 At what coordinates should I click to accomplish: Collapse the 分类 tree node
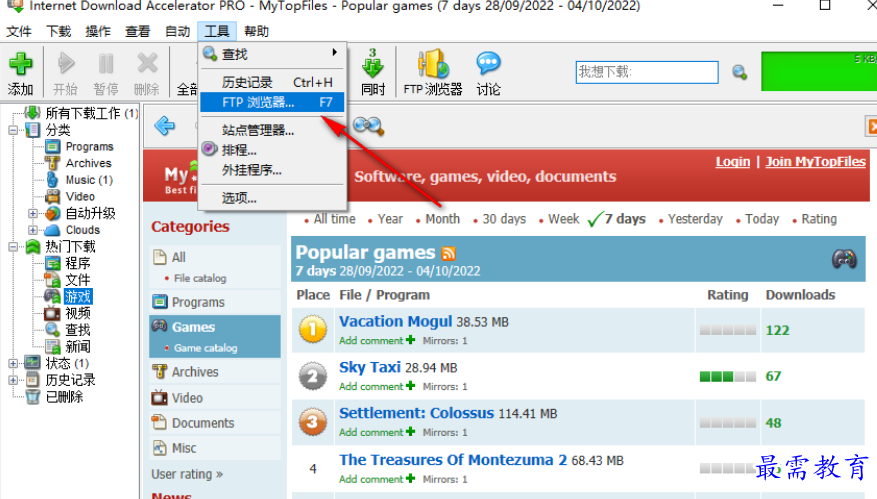pyautogui.click(x=13, y=130)
